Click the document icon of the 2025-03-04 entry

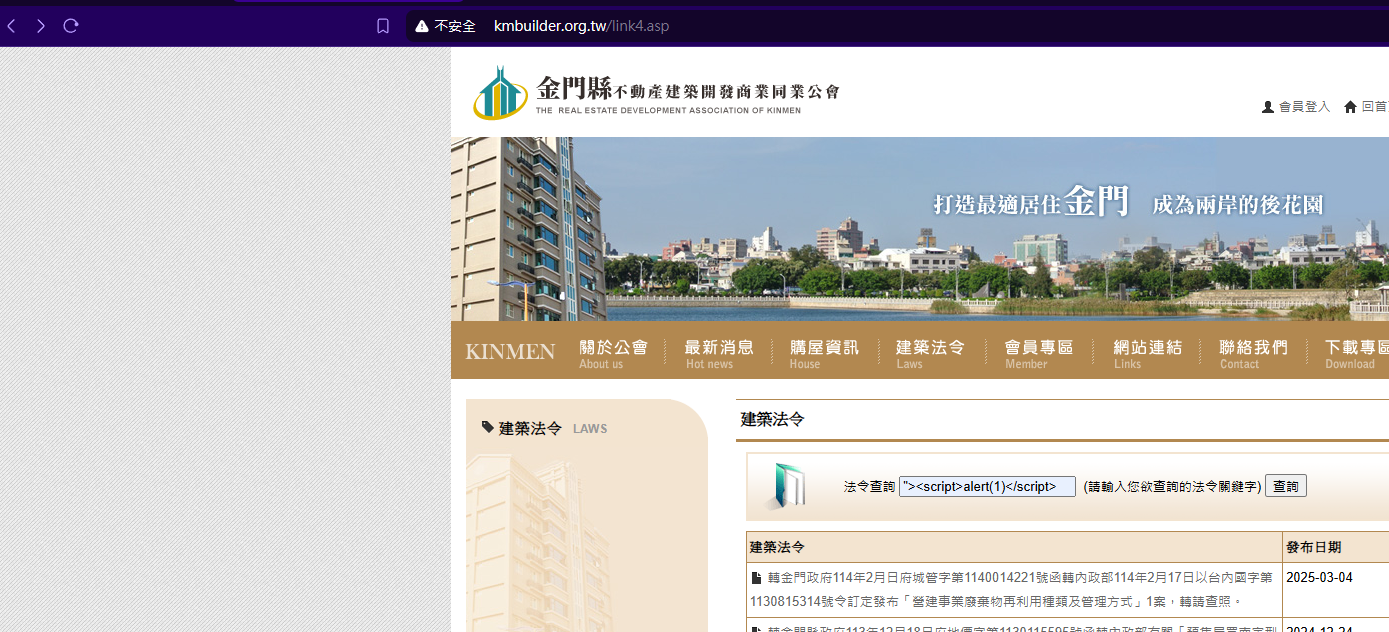(757, 578)
